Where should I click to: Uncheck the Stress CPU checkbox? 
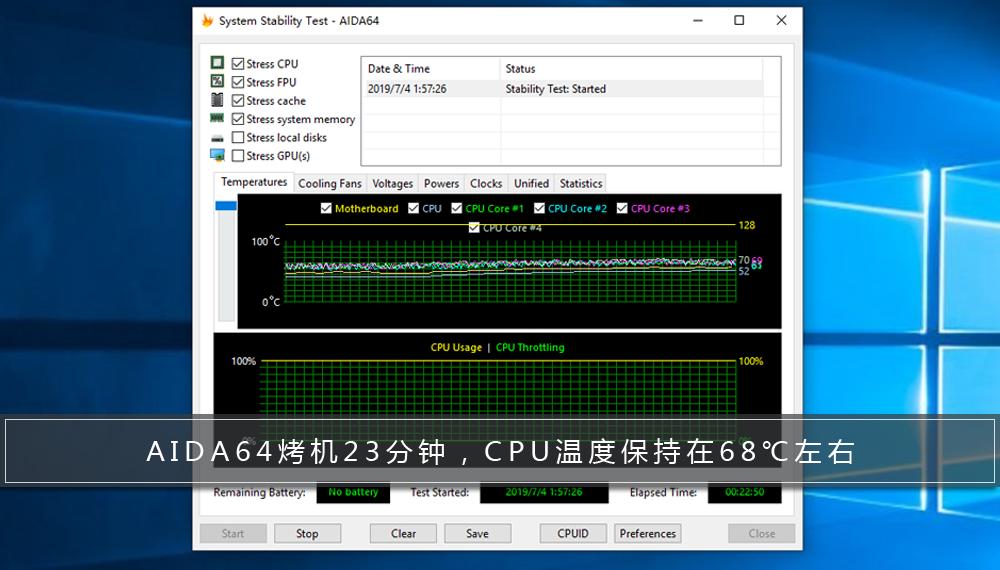239,64
